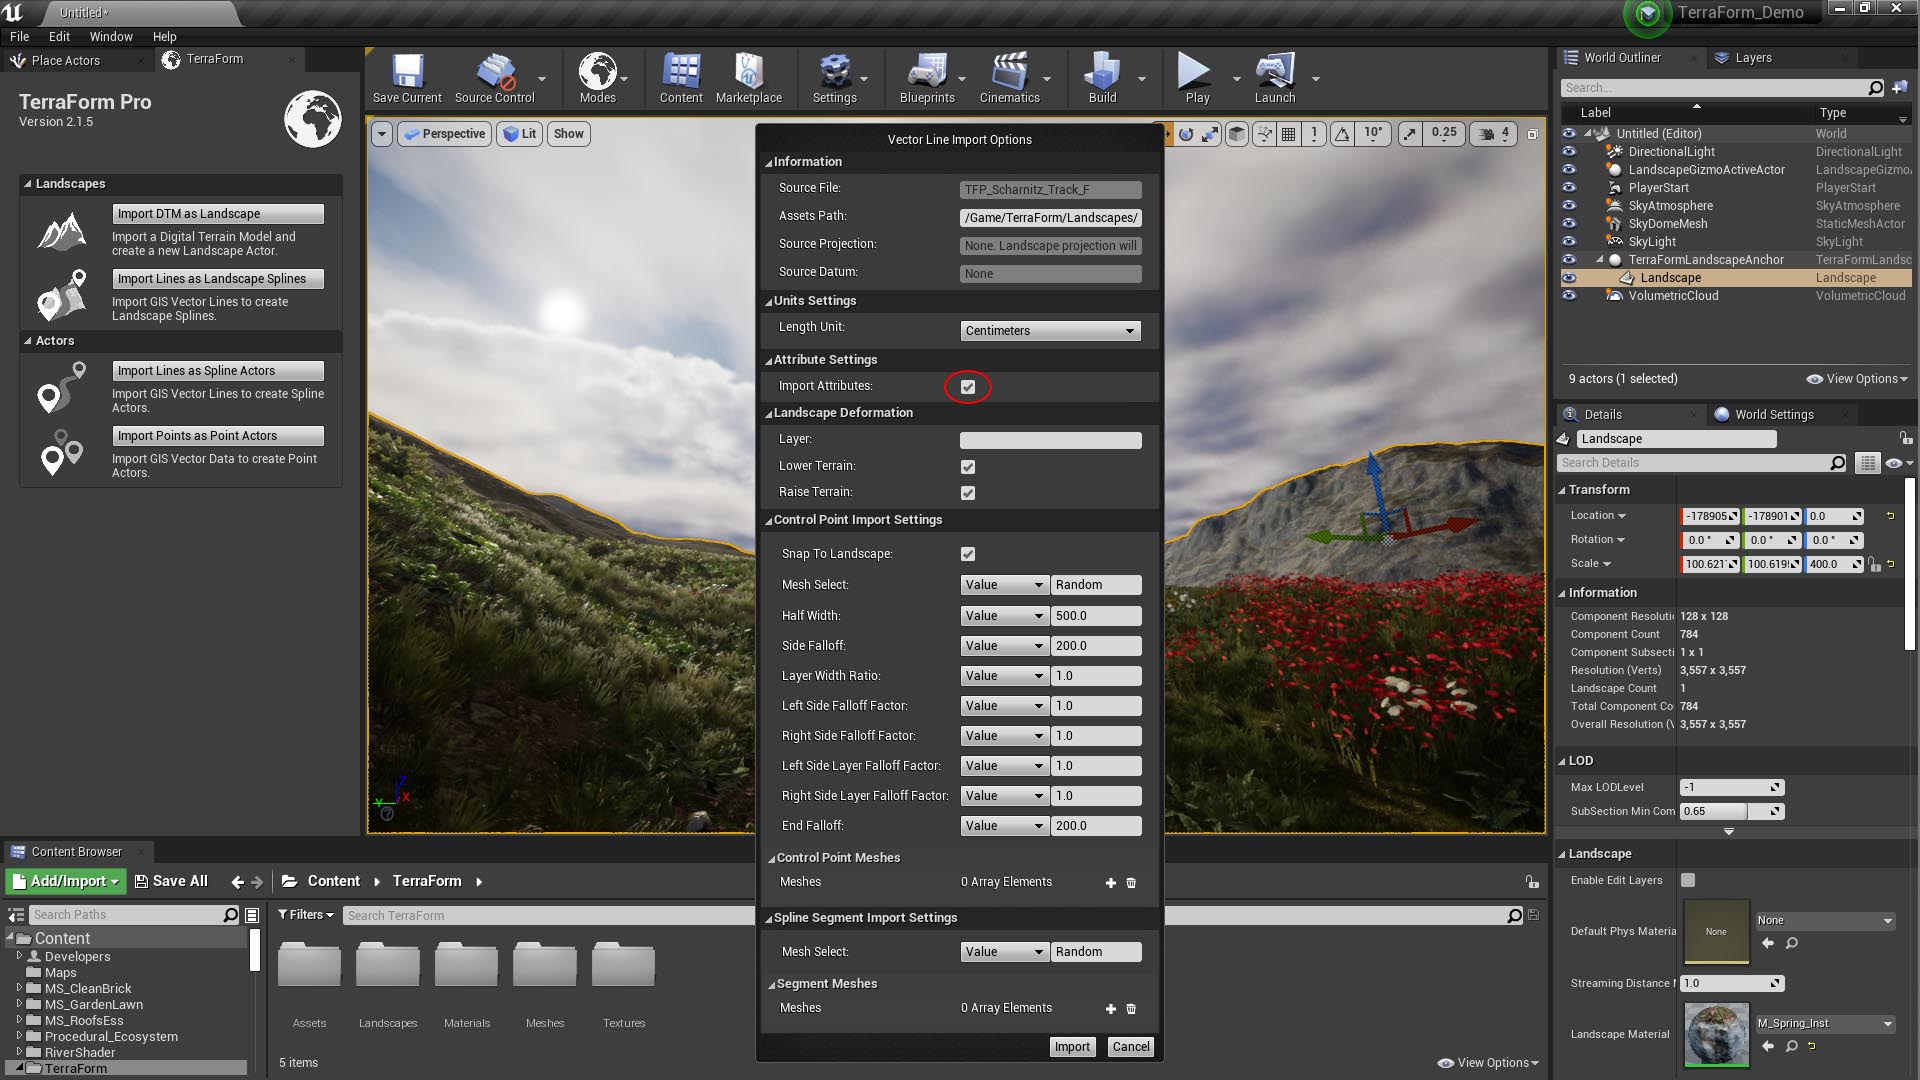Toggle visibility of SkyAtmosphere actor
This screenshot has width=1920, height=1080.
tap(1569, 206)
